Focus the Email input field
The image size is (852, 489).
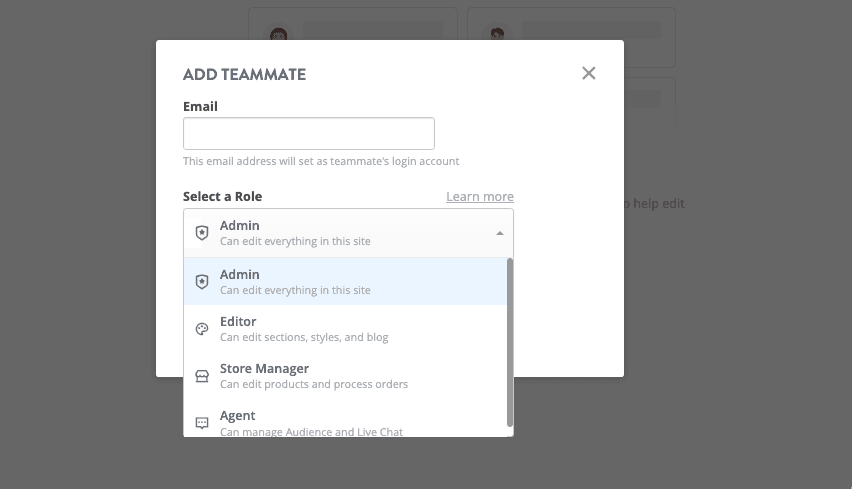(308, 134)
